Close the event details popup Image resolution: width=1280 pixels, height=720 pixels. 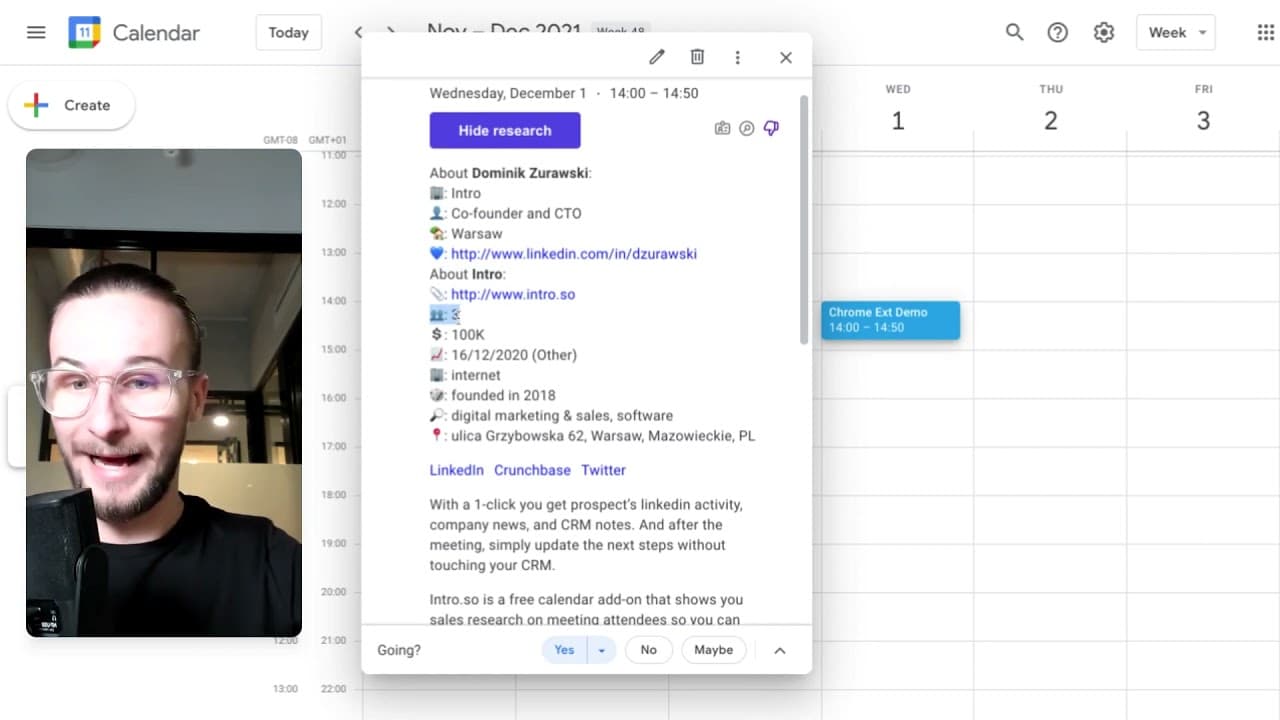785,57
